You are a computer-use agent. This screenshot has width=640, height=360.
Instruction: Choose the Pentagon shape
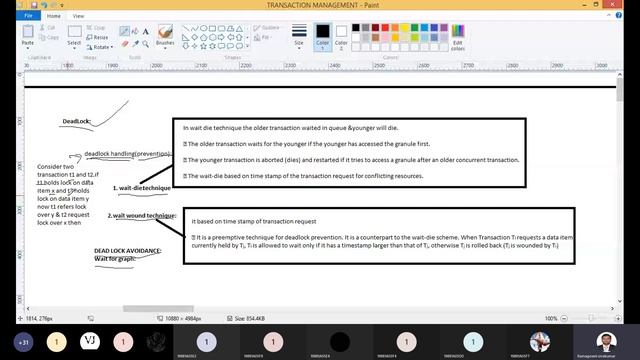pyautogui.click(x=204, y=38)
